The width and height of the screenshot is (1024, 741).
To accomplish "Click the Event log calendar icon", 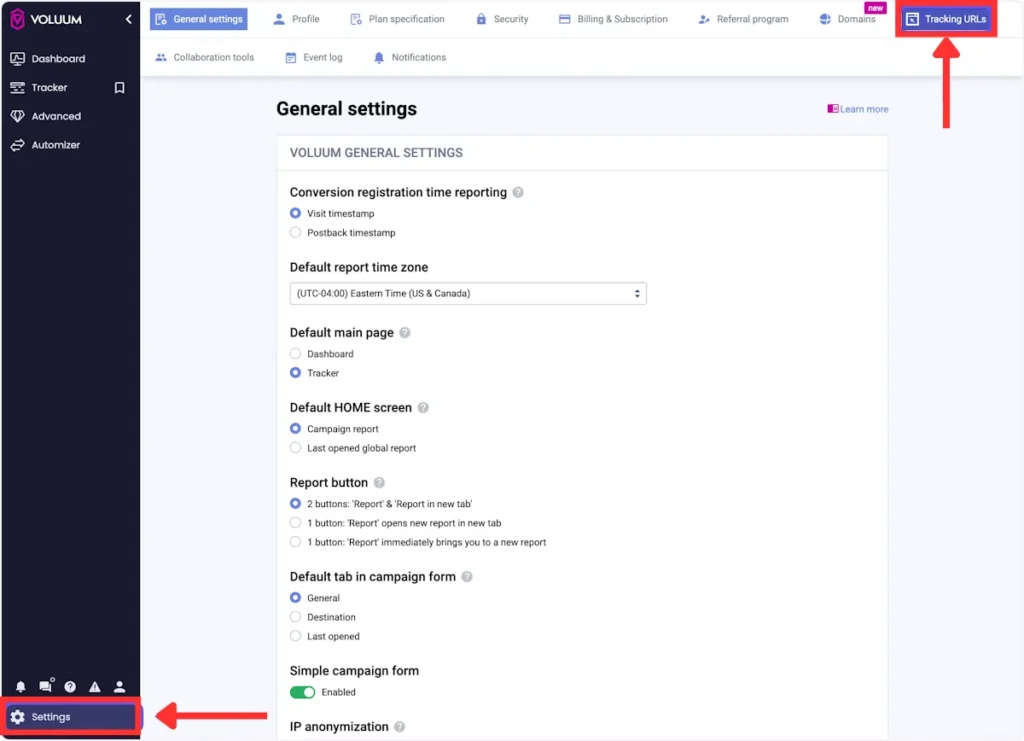I will point(291,57).
